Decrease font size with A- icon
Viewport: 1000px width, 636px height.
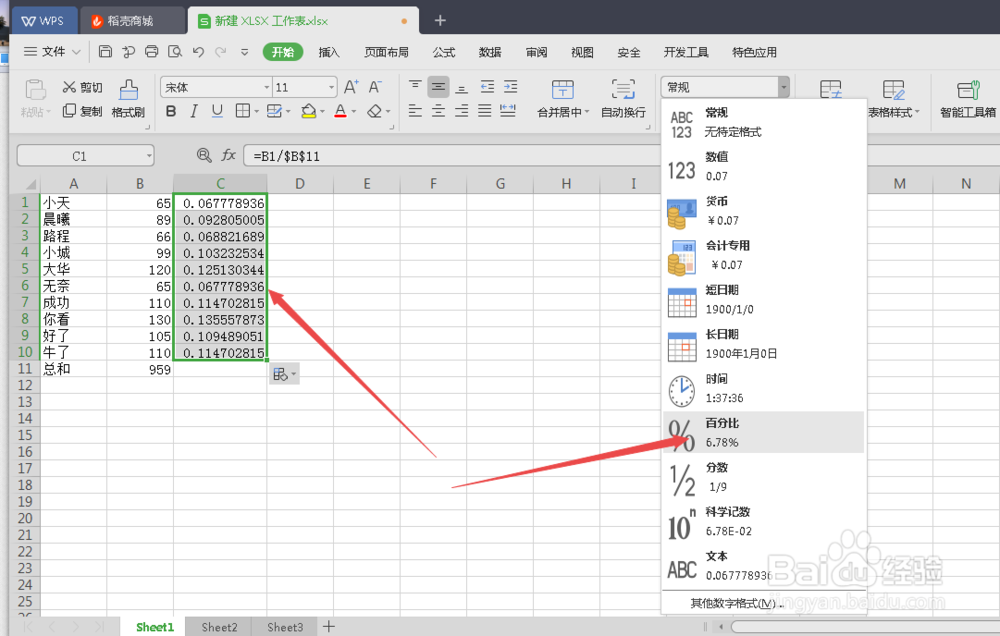click(375, 87)
